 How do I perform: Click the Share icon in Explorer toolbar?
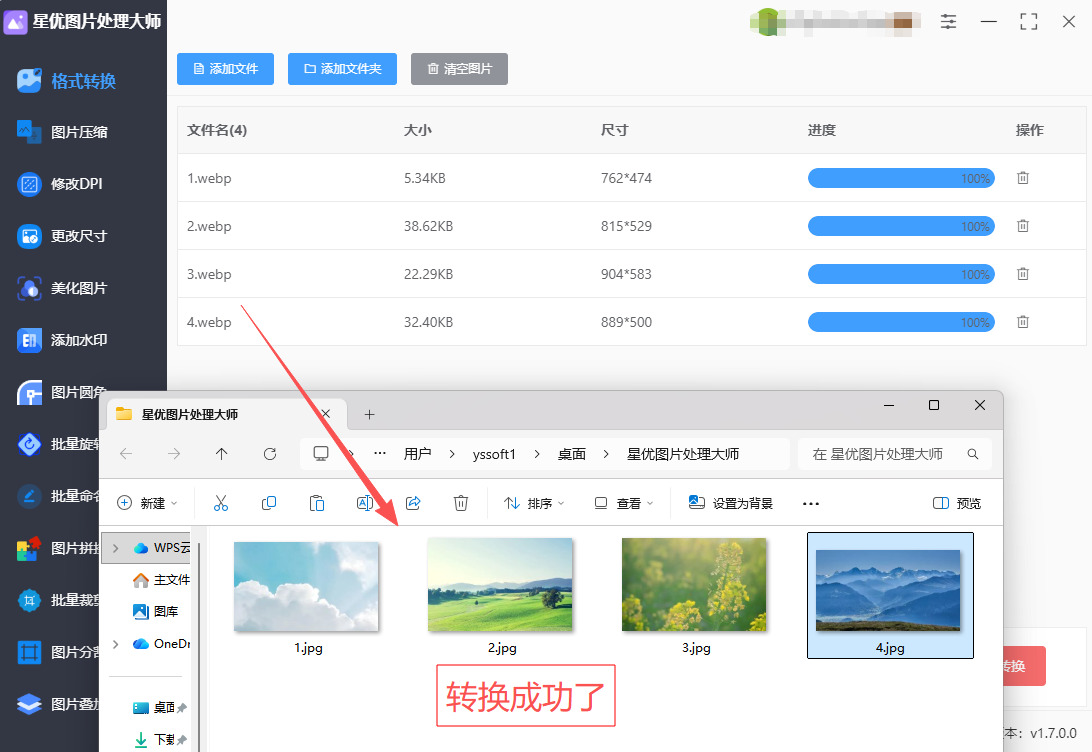[x=413, y=503]
